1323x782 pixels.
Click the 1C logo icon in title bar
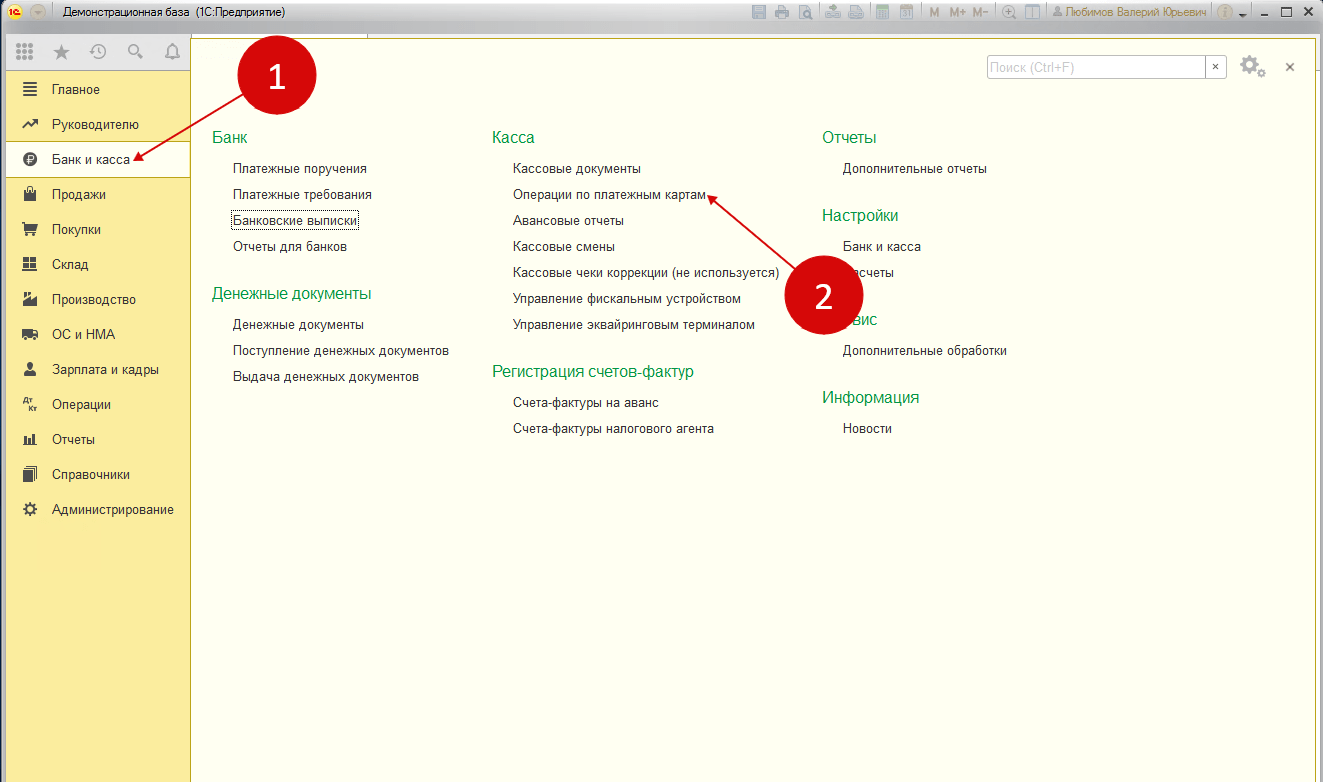click(15, 12)
